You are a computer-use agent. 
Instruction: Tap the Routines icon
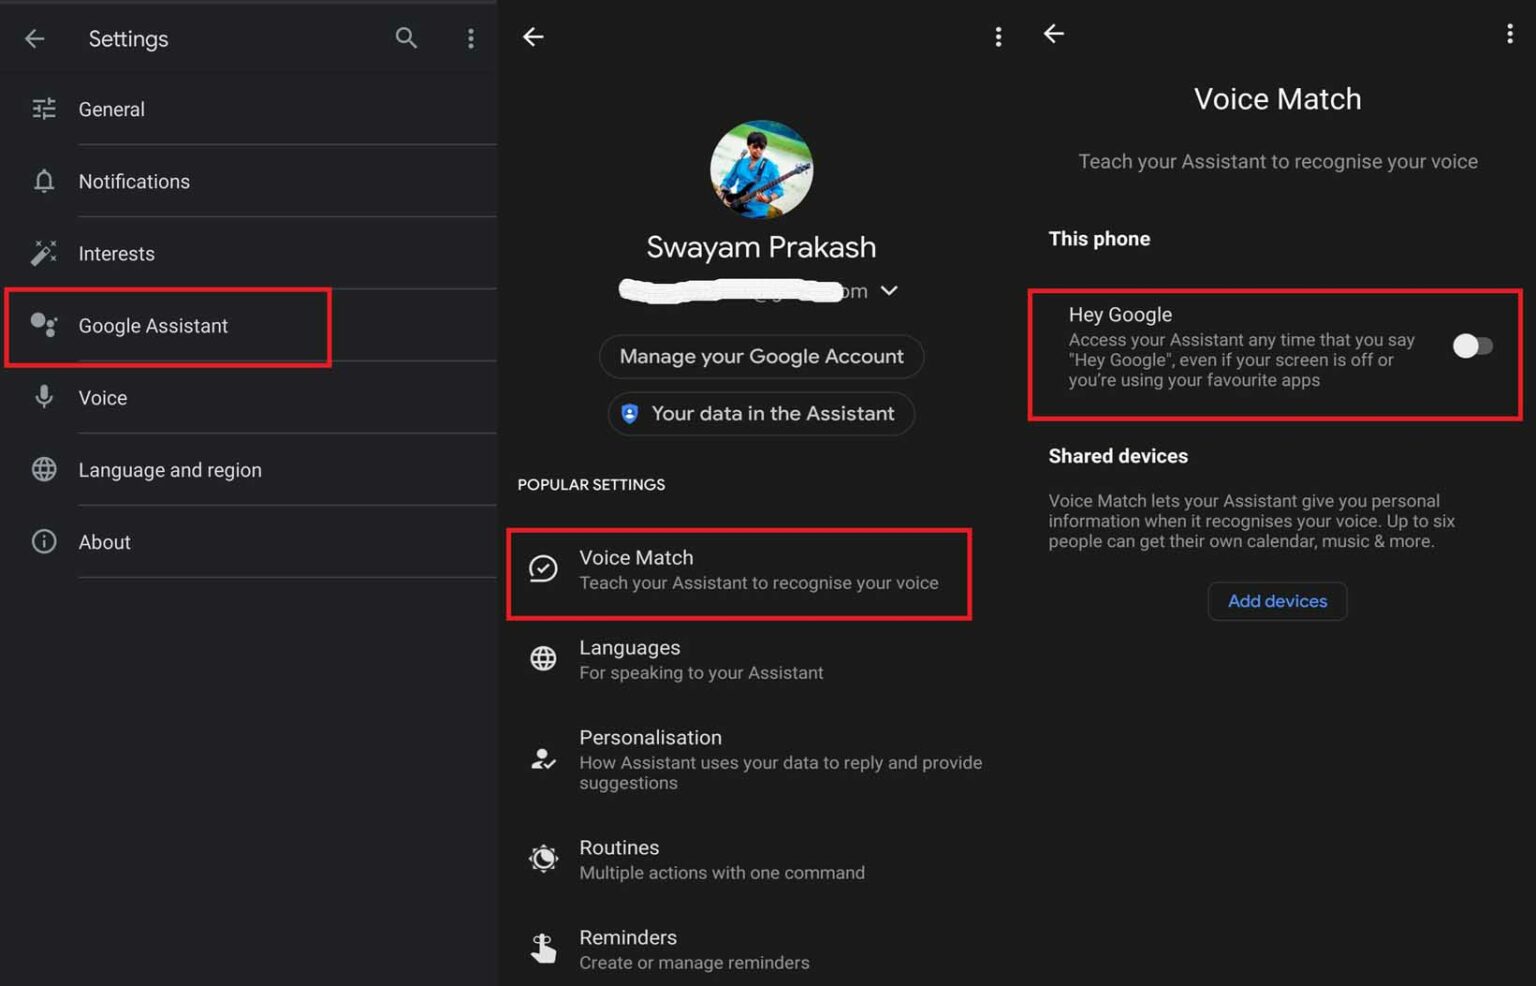(543, 859)
